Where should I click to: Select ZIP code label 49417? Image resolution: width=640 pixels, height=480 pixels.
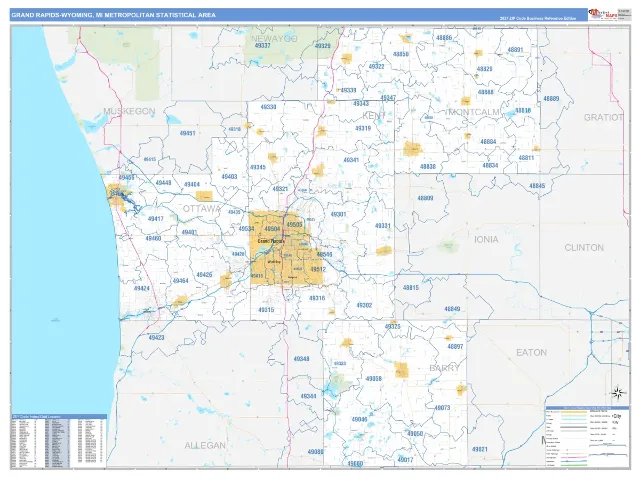pos(156,219)
